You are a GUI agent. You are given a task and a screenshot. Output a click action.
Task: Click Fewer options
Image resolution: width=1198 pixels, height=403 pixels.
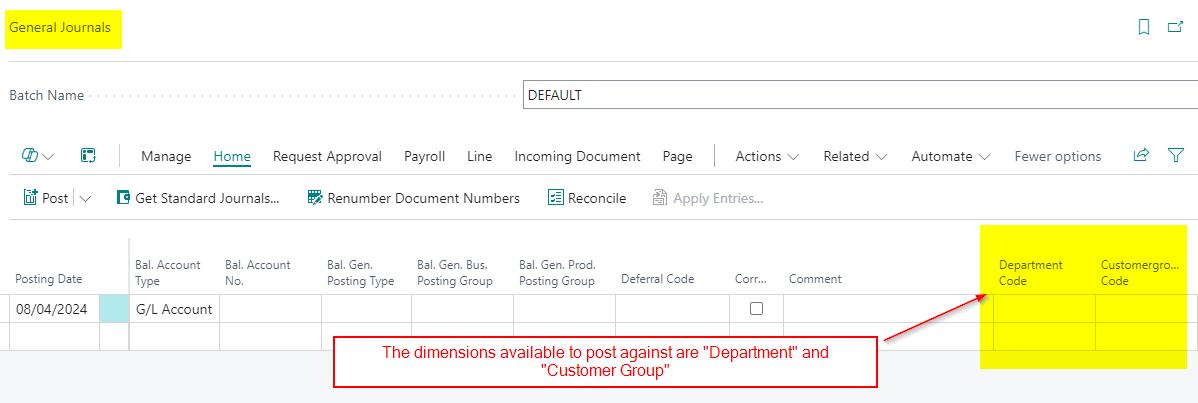click(x=1057, y=156)
